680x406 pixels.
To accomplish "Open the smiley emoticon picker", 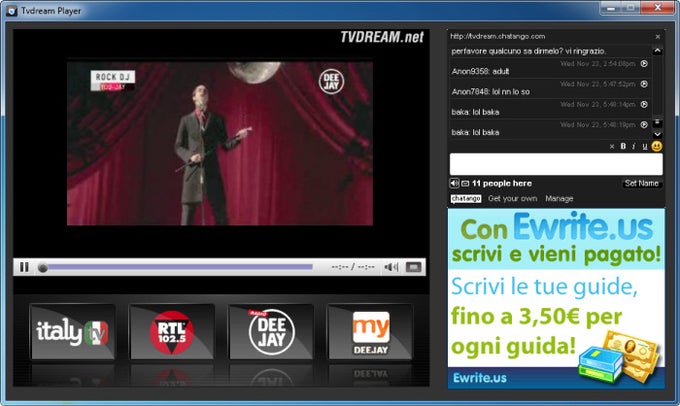I will click(657, 146).
